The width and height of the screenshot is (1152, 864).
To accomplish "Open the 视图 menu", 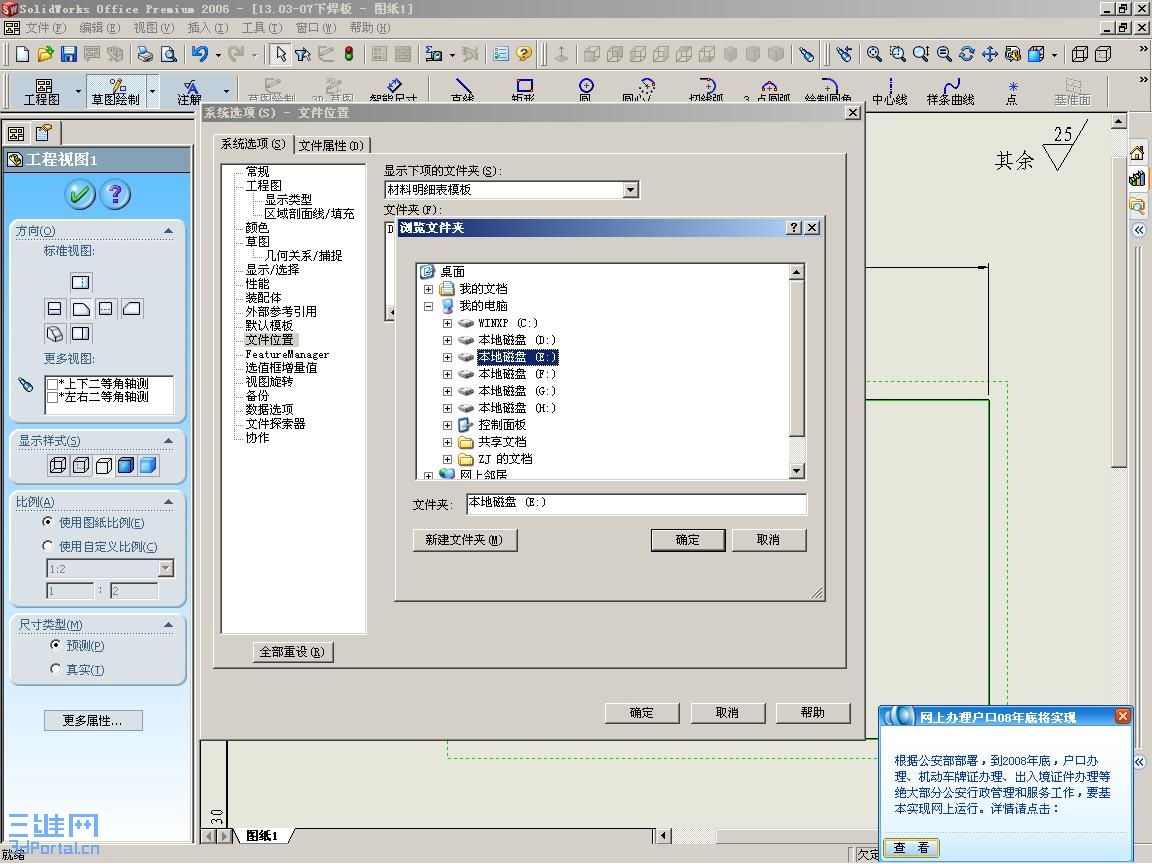I will [x=154, y=28].
